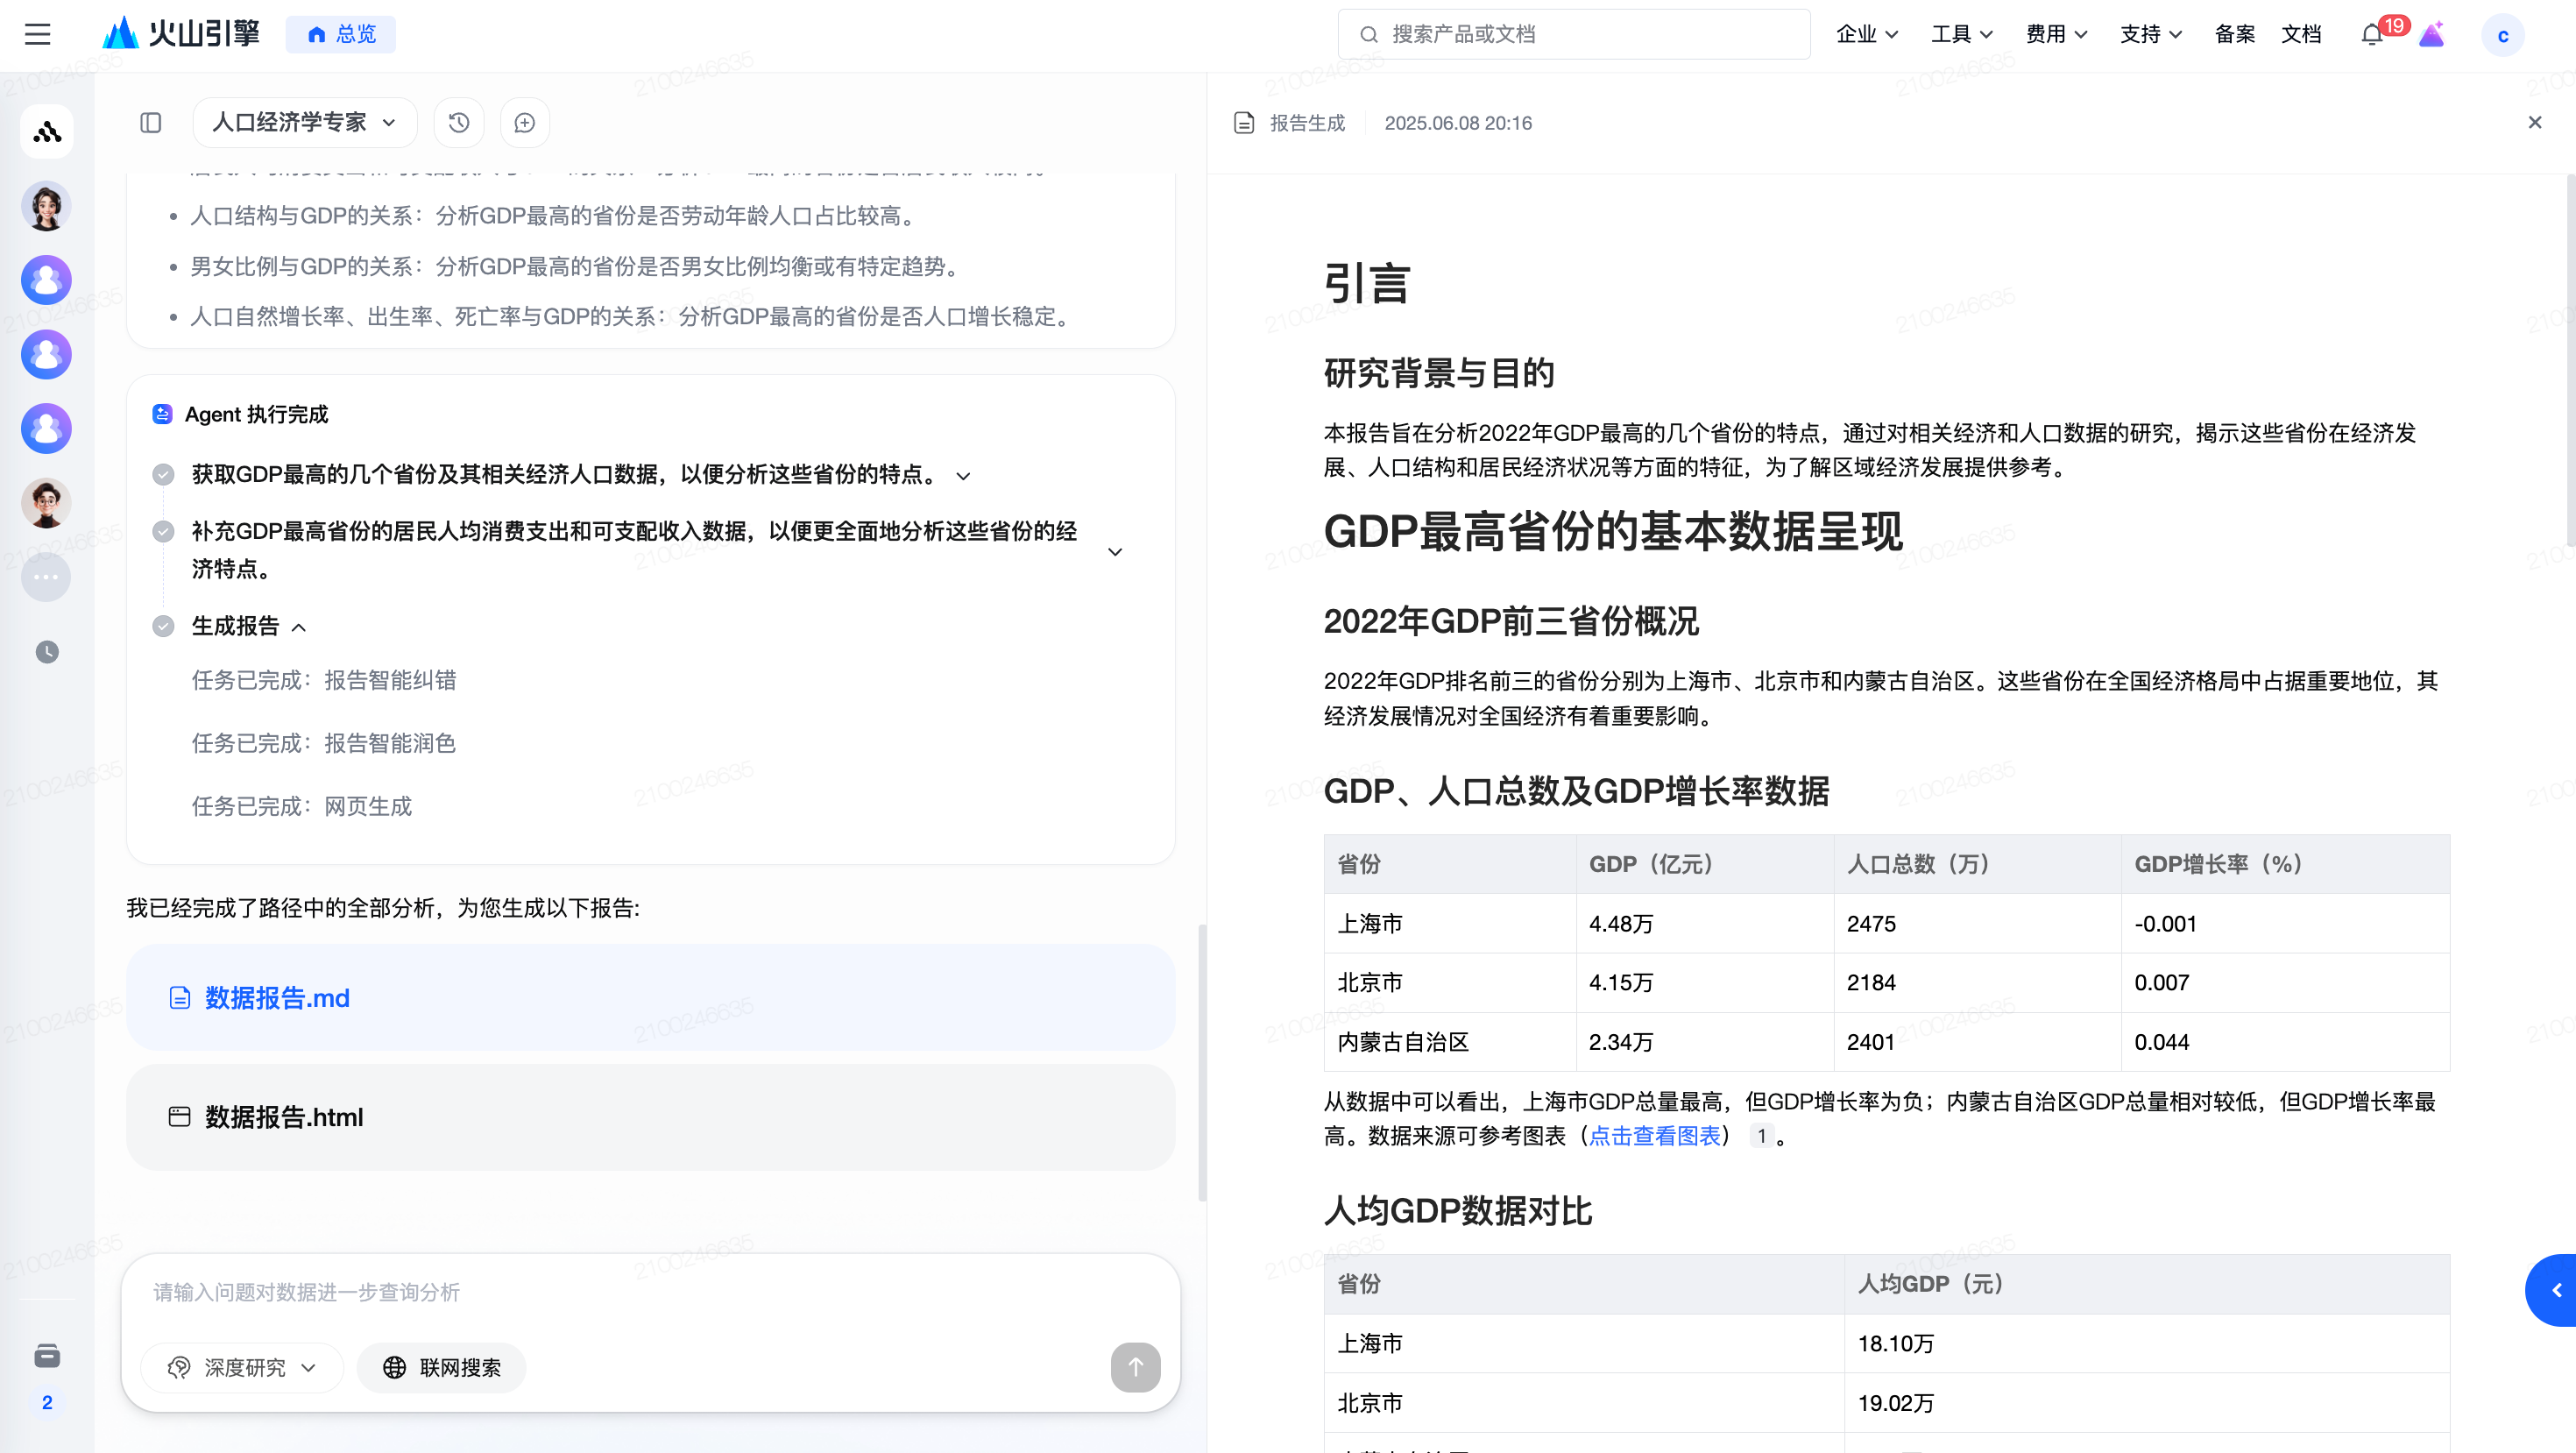Screen dimensions: 2576x1453
Task: Select the top agent network sidebar icon
Action: pos(47,131)
